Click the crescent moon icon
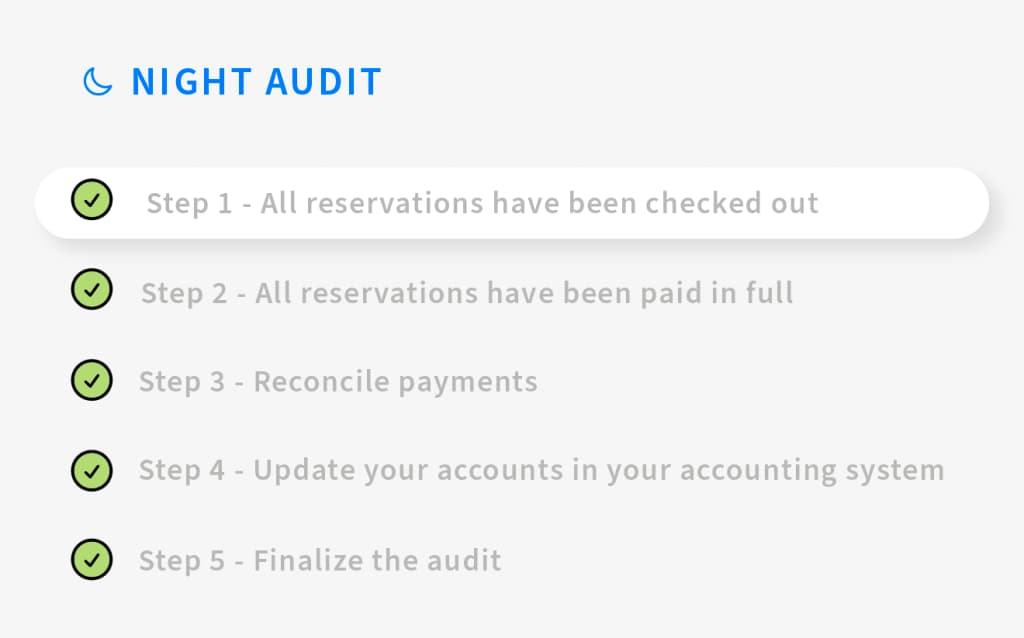 click(97, 82)
